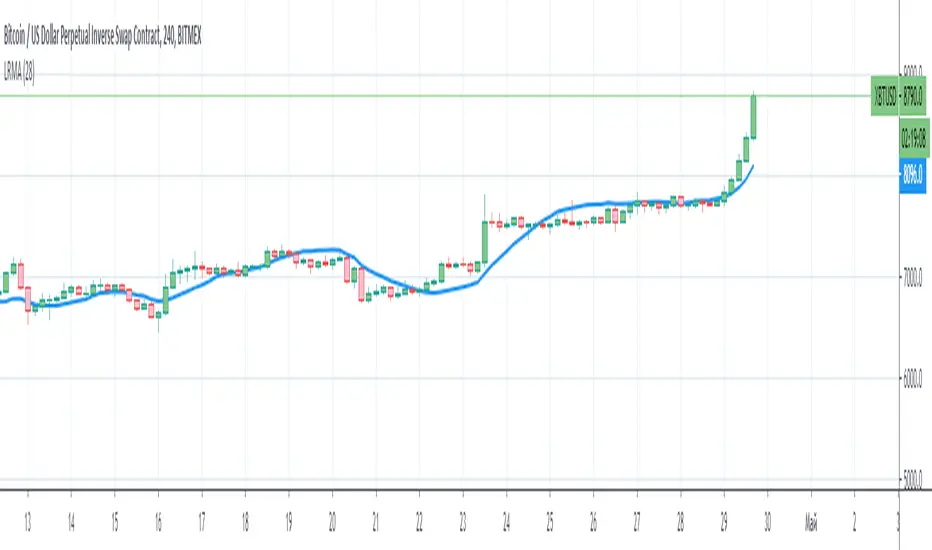Click date 13 on the time axis
This screenshot has width=932, height=550.
27,522
